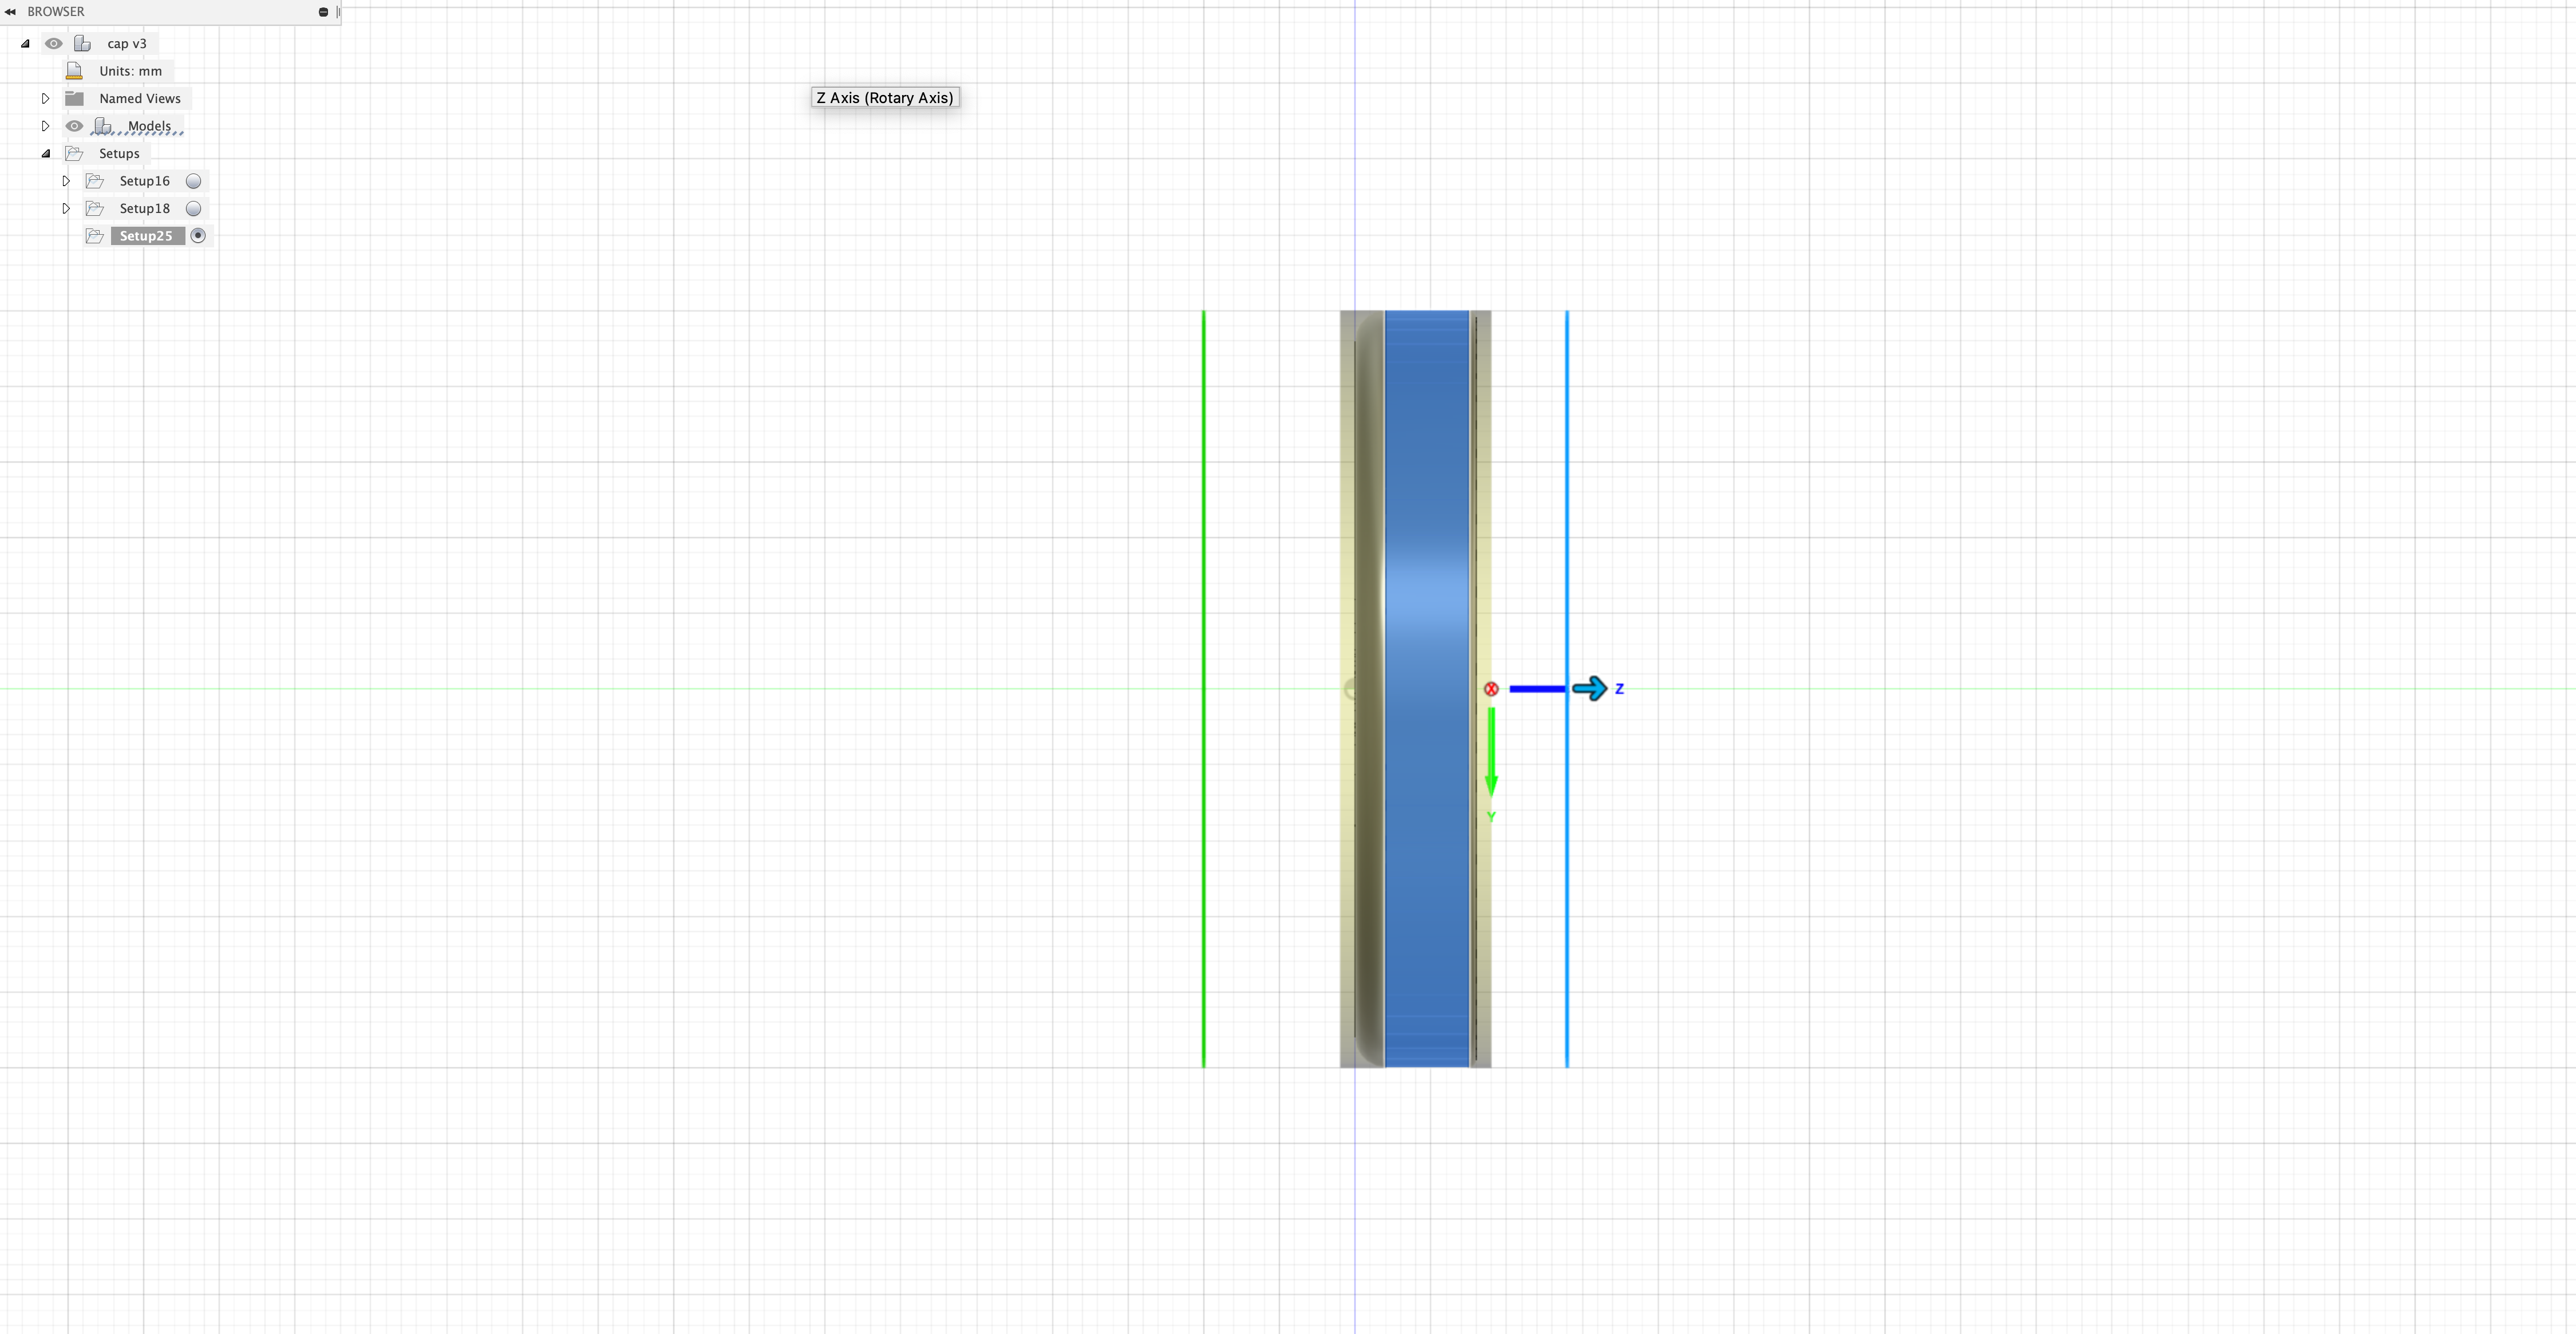Click the filter icon in the Browser header
Screen dimensions: 2576x1334
coord(323,12)
